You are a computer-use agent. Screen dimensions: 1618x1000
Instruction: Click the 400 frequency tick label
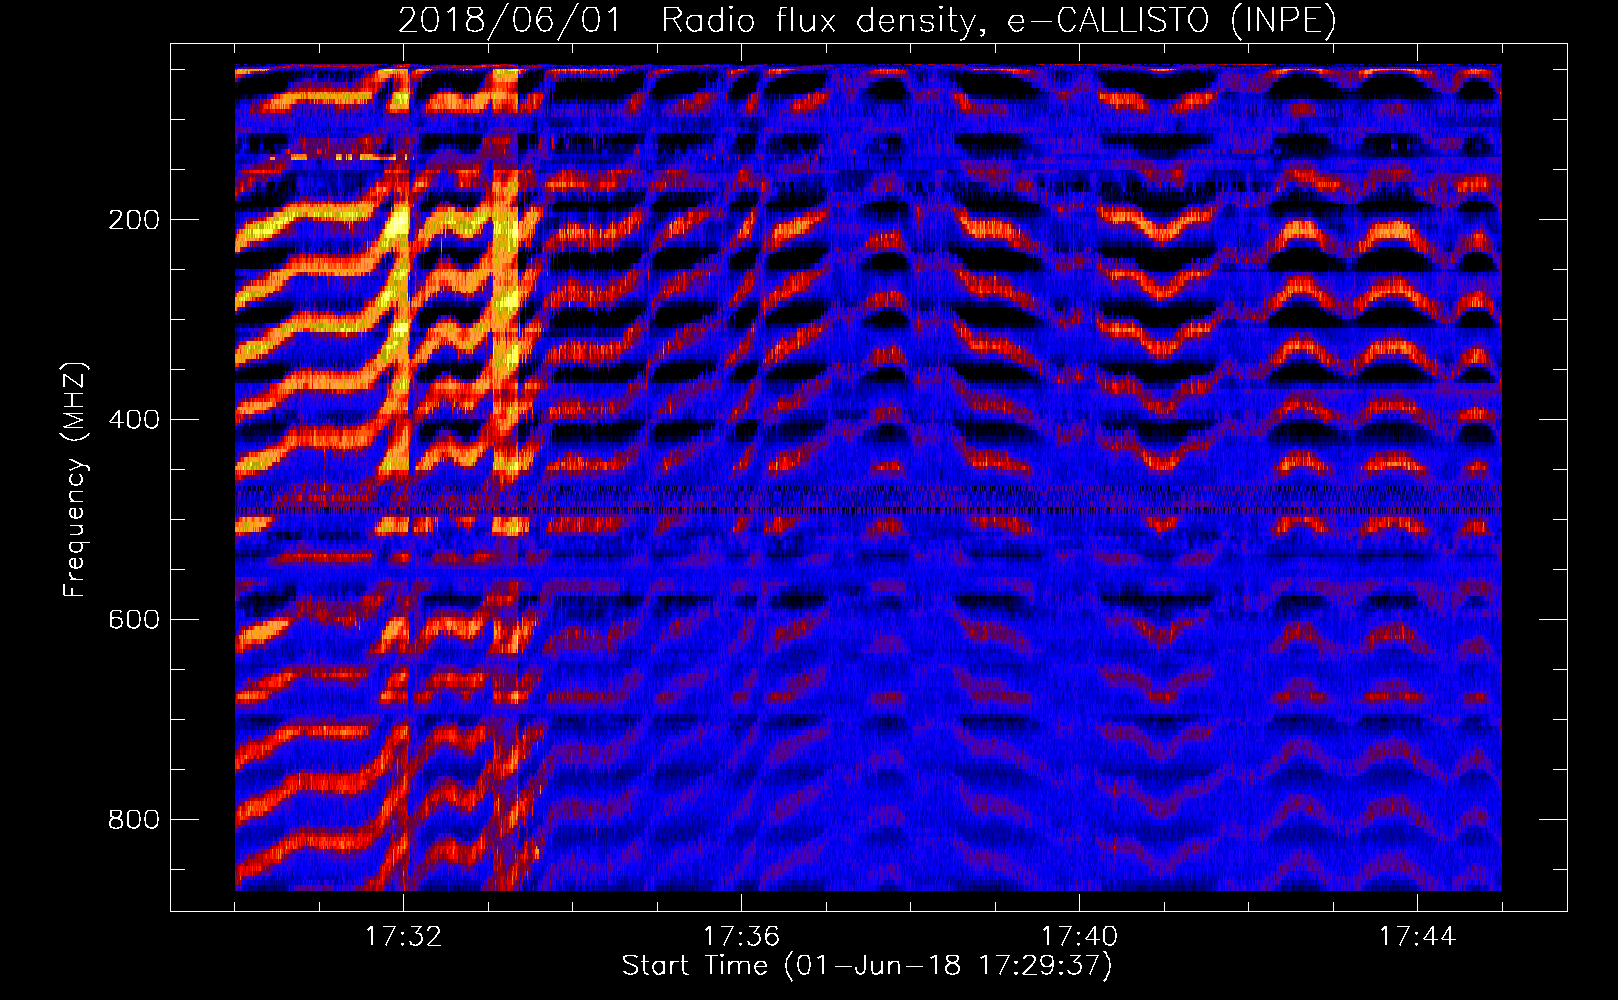click(x=134, y=420)
